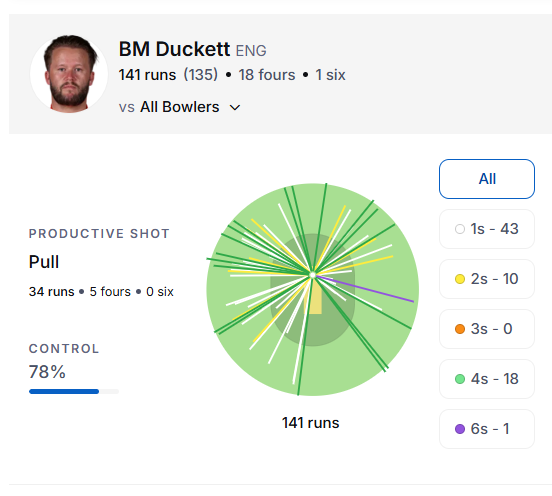552x496 pixels.
Task: Show only 4s - 18 shots
Action: coord(487,379)
